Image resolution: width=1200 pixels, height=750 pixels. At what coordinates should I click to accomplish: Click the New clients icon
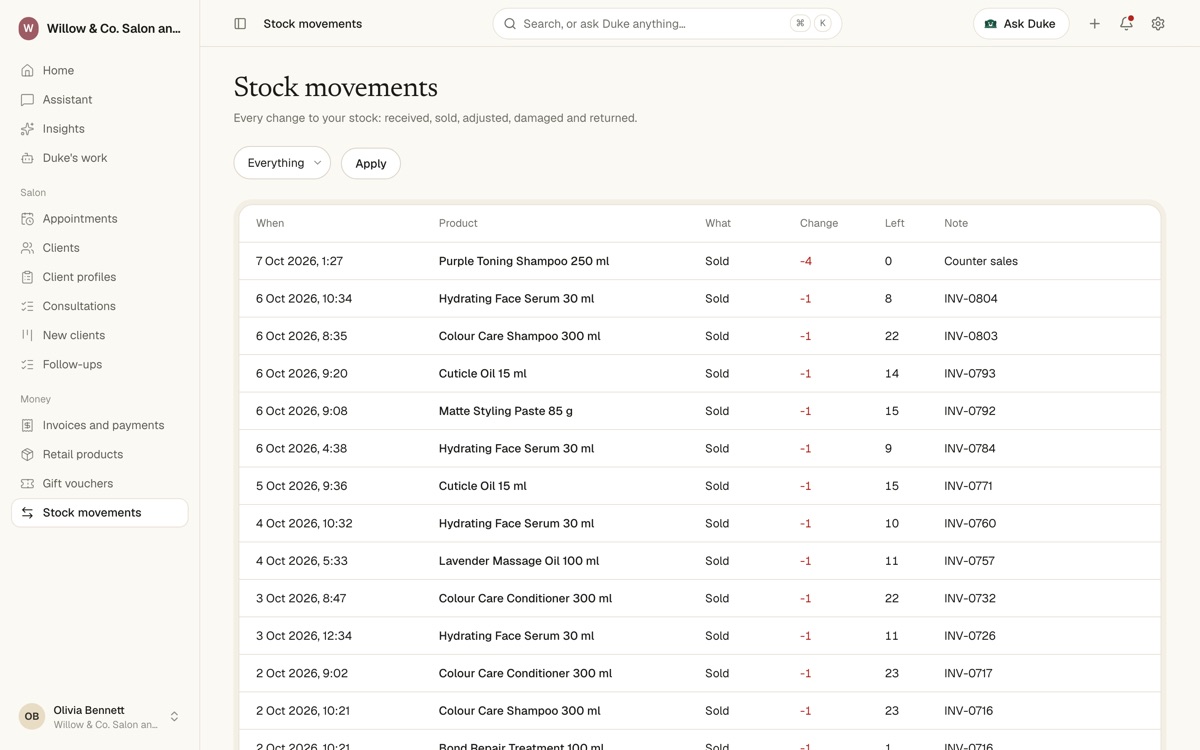(x=27, y=335)
